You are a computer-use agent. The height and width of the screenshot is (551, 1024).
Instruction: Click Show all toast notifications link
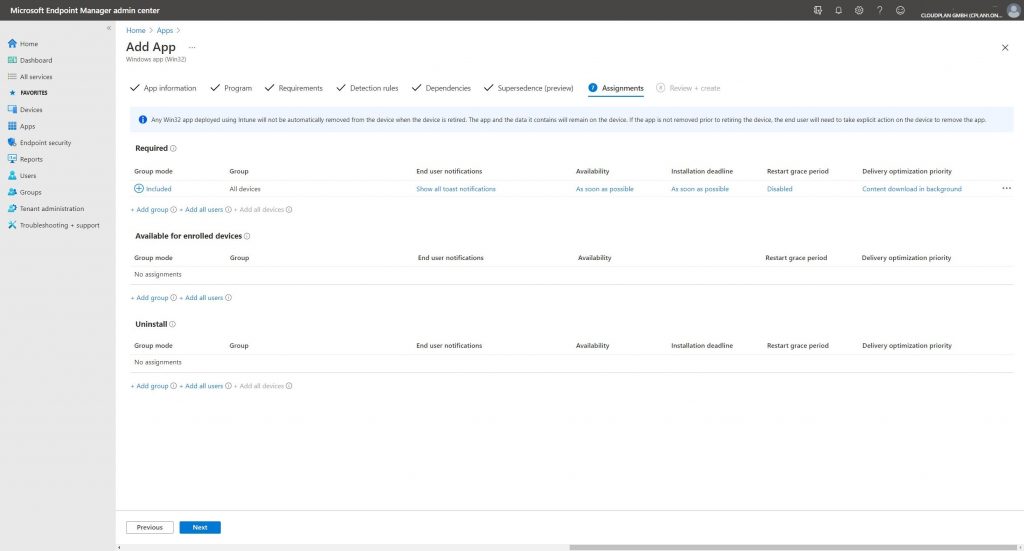pyautogui.click(x=456, y=189)
